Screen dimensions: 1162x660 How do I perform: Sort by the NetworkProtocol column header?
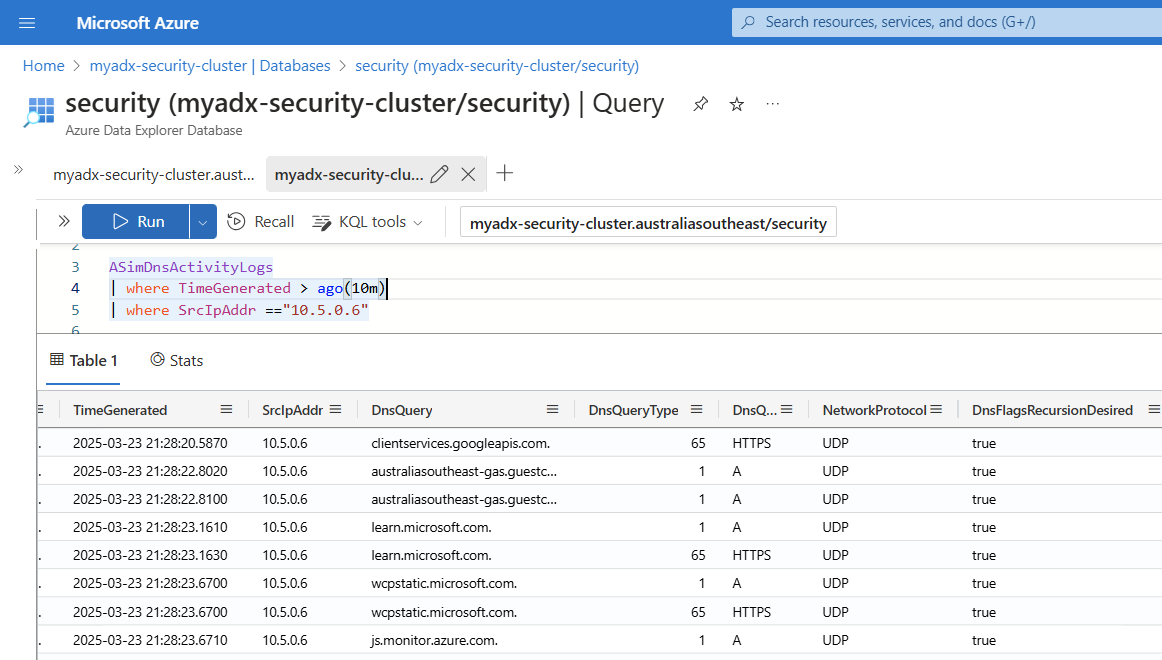pyautogui.click(x=874, y=410)
